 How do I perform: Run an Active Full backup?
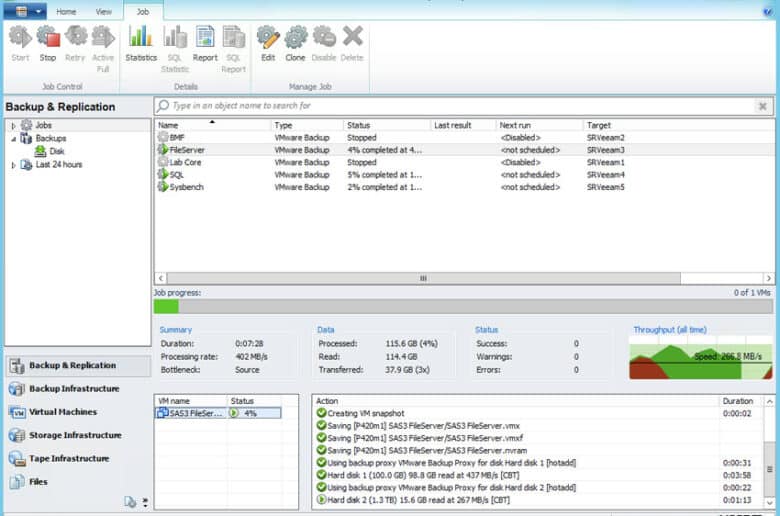point(103,49)
